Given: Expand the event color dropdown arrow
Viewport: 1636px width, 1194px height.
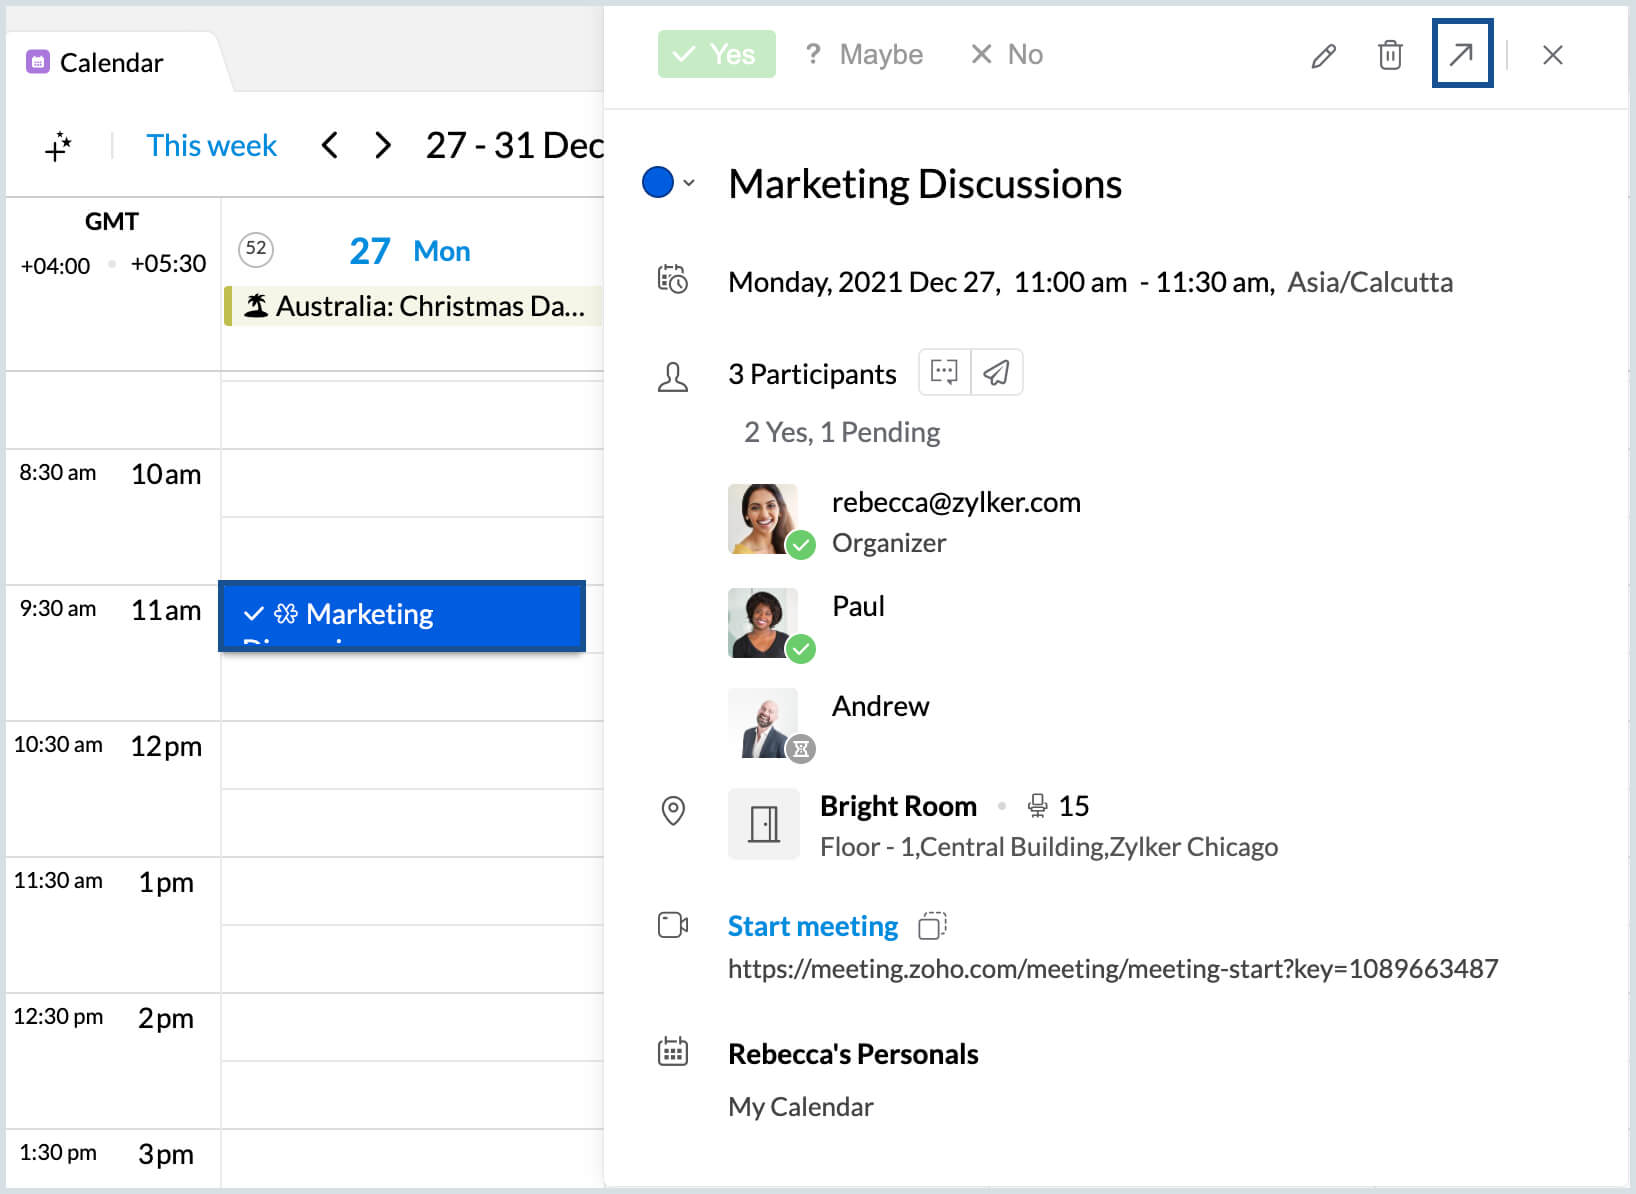Looking at the screenshot, I should (689, 183).
